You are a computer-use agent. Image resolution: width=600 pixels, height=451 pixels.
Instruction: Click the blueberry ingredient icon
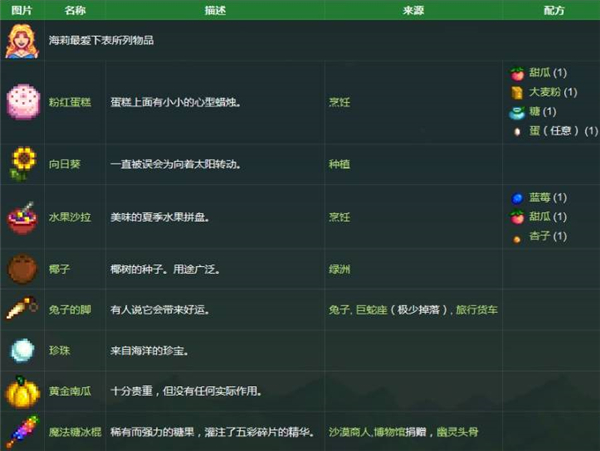click(x=517, y=198)
